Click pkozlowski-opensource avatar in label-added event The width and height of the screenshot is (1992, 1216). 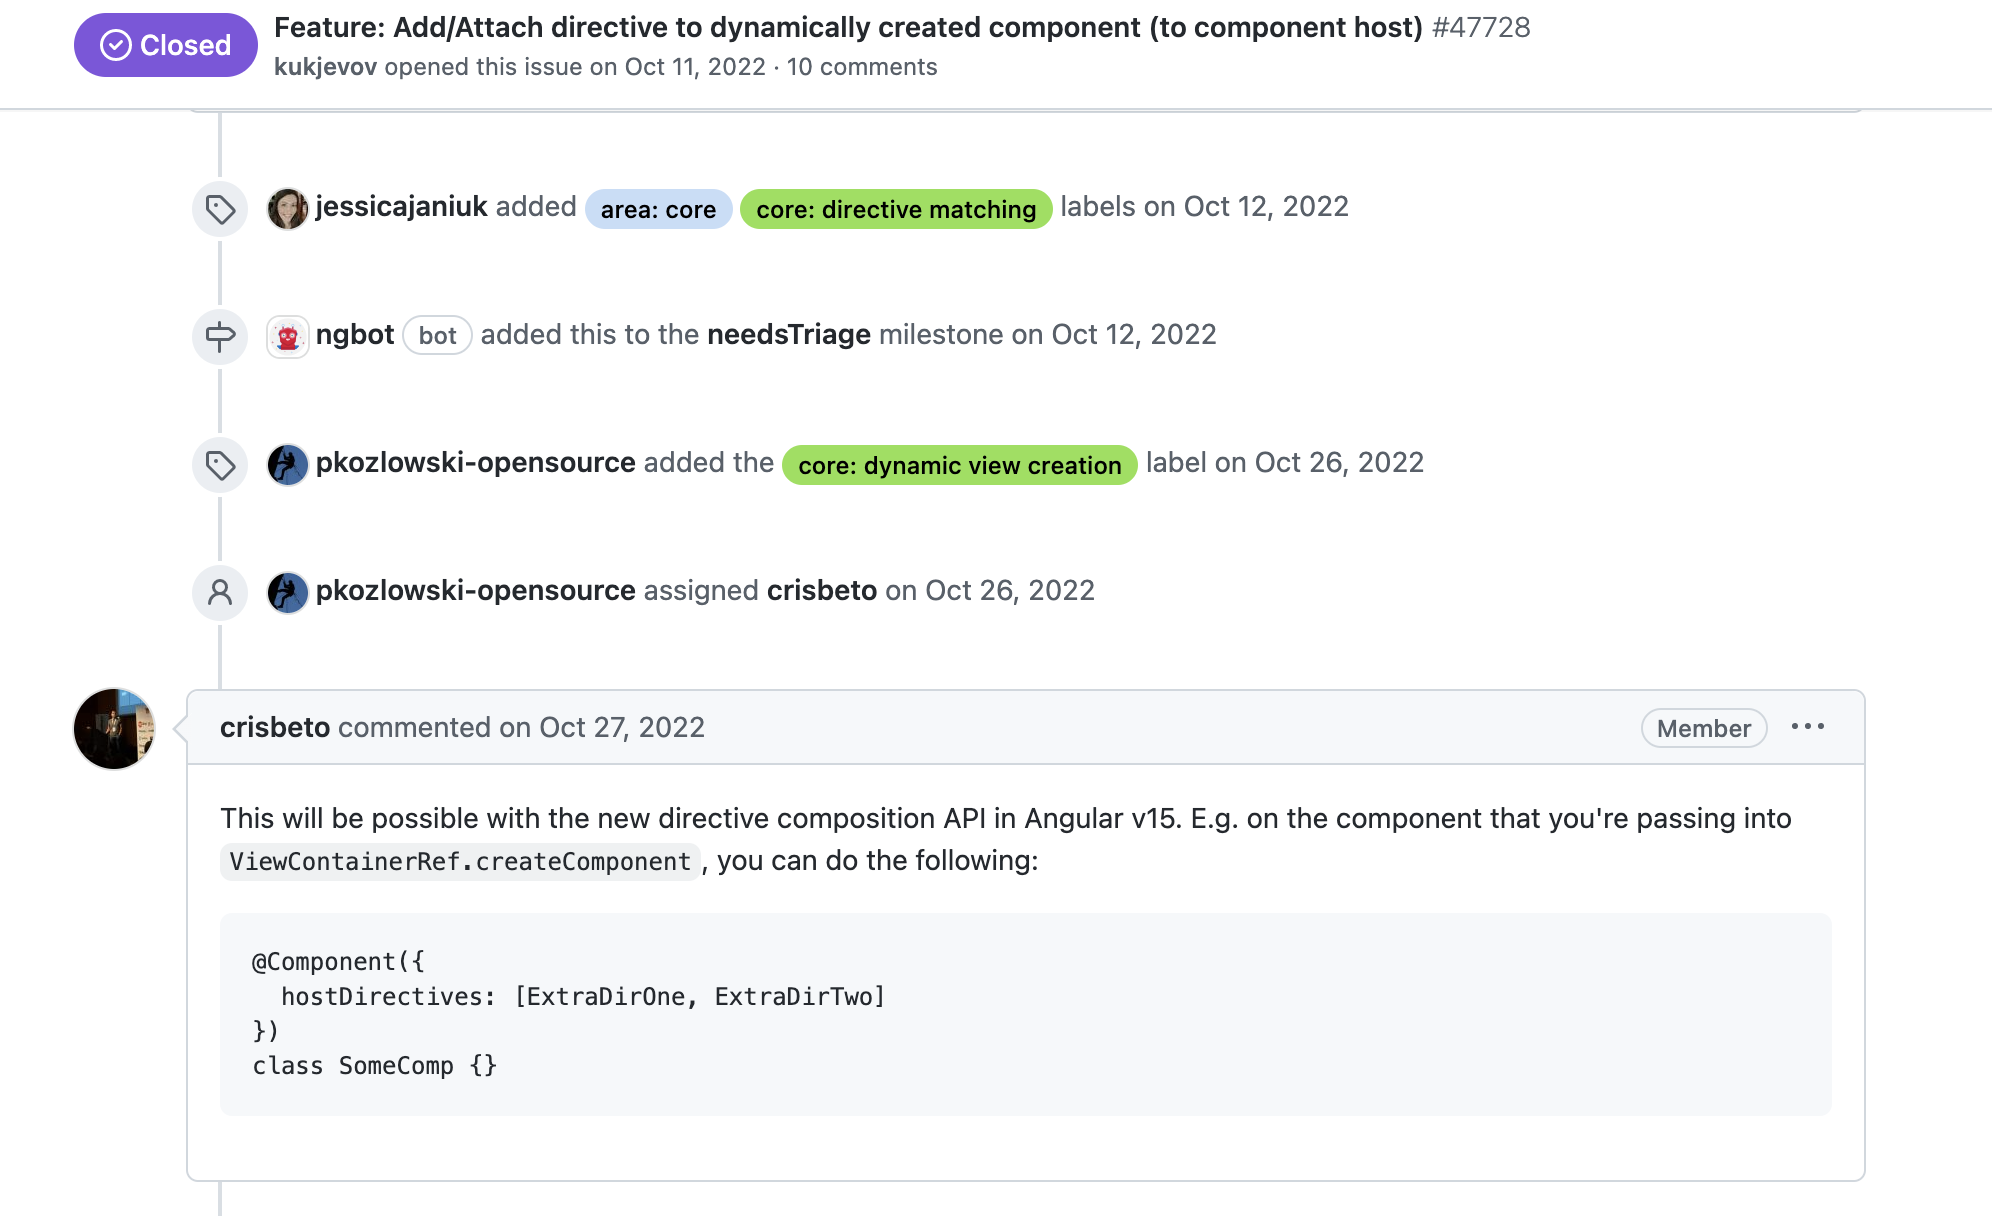pyautogui.click(x=288, y=465)
